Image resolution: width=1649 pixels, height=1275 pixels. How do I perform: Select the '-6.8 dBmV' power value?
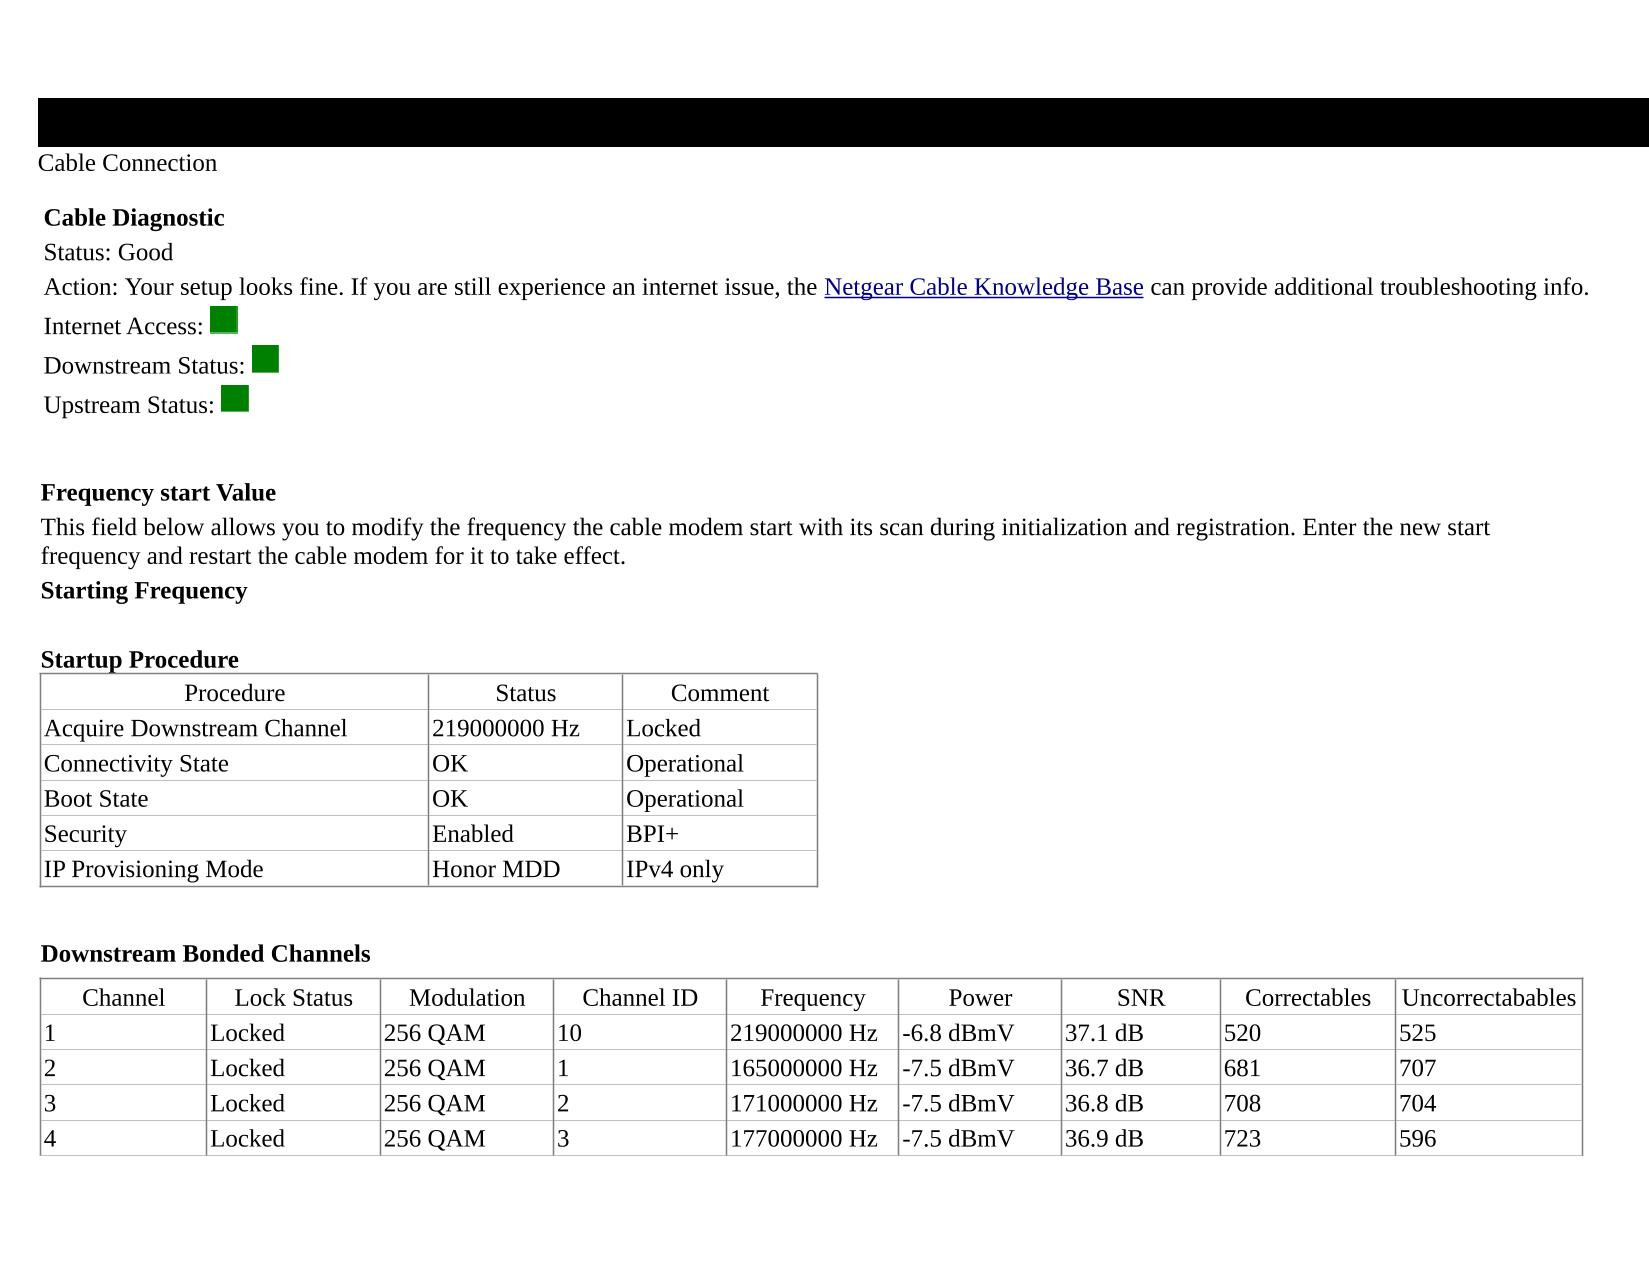(980, 1033)
